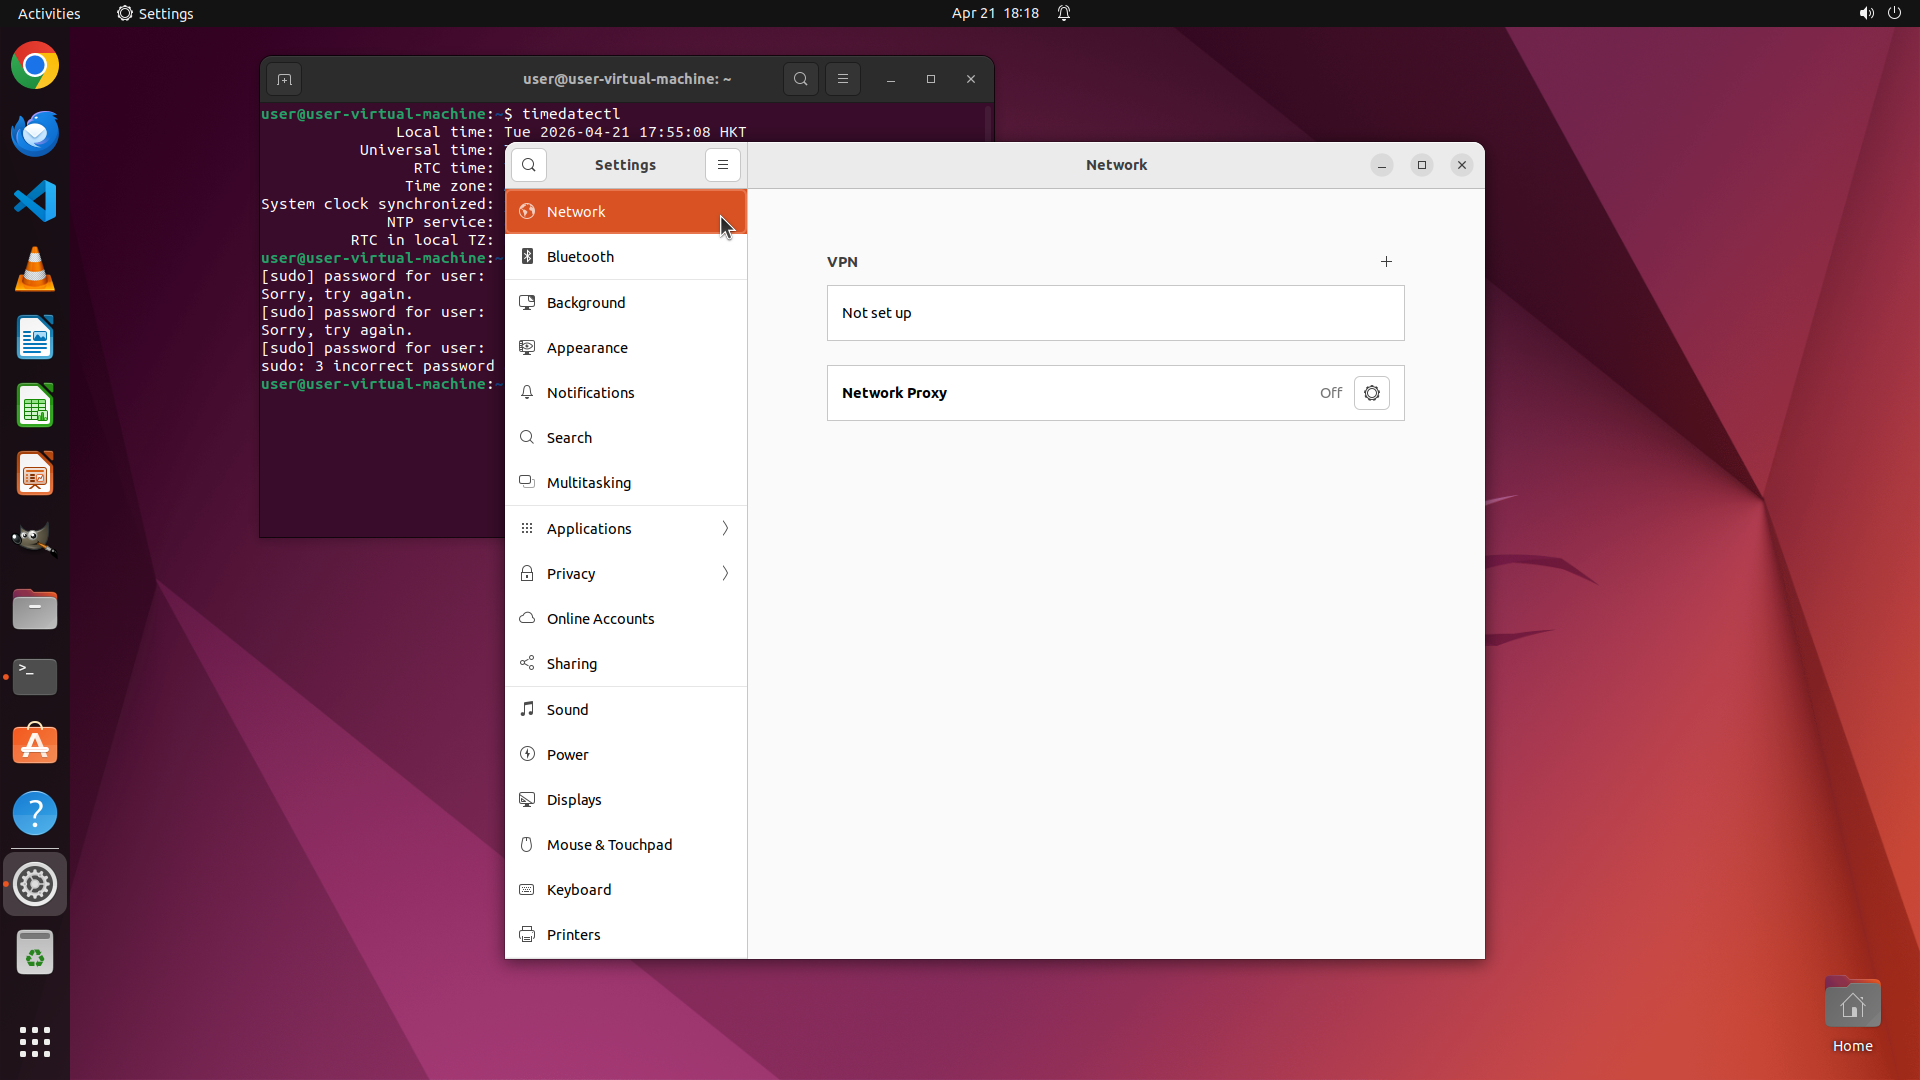
Task: Open the system volume and power menu
Action: point(1879,13)
